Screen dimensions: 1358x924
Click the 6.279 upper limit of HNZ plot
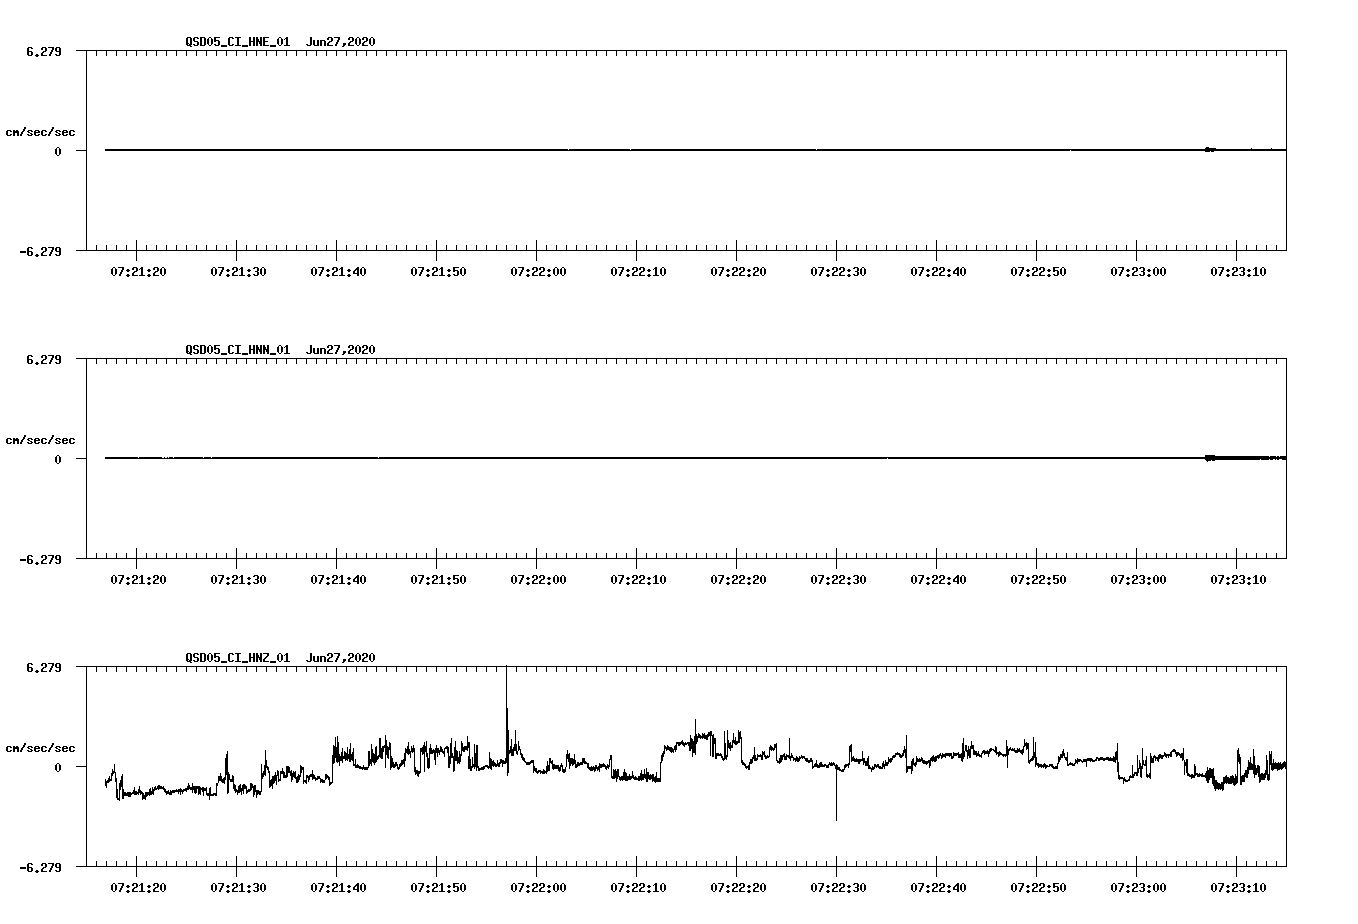[x=44, y=667]
